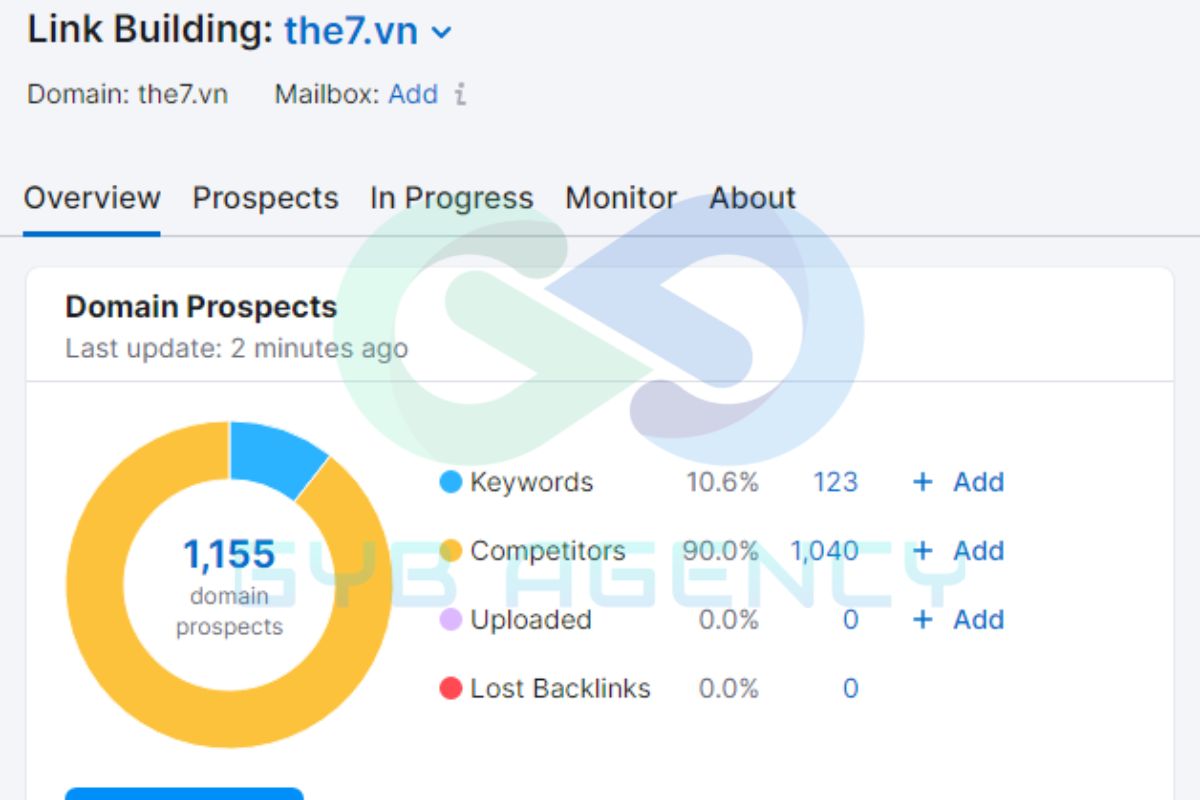
Task: Click the Competitors yellow legend dot
Action: [x=451, y=551]
